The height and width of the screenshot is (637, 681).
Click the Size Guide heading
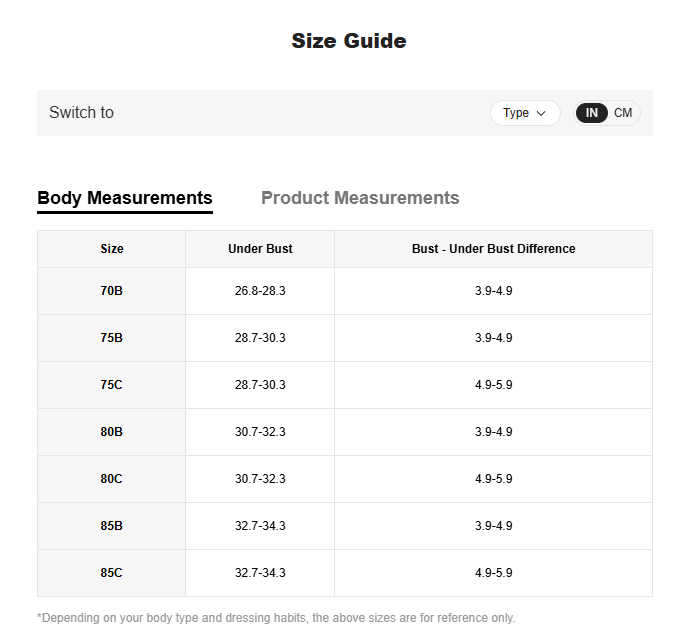349,41
